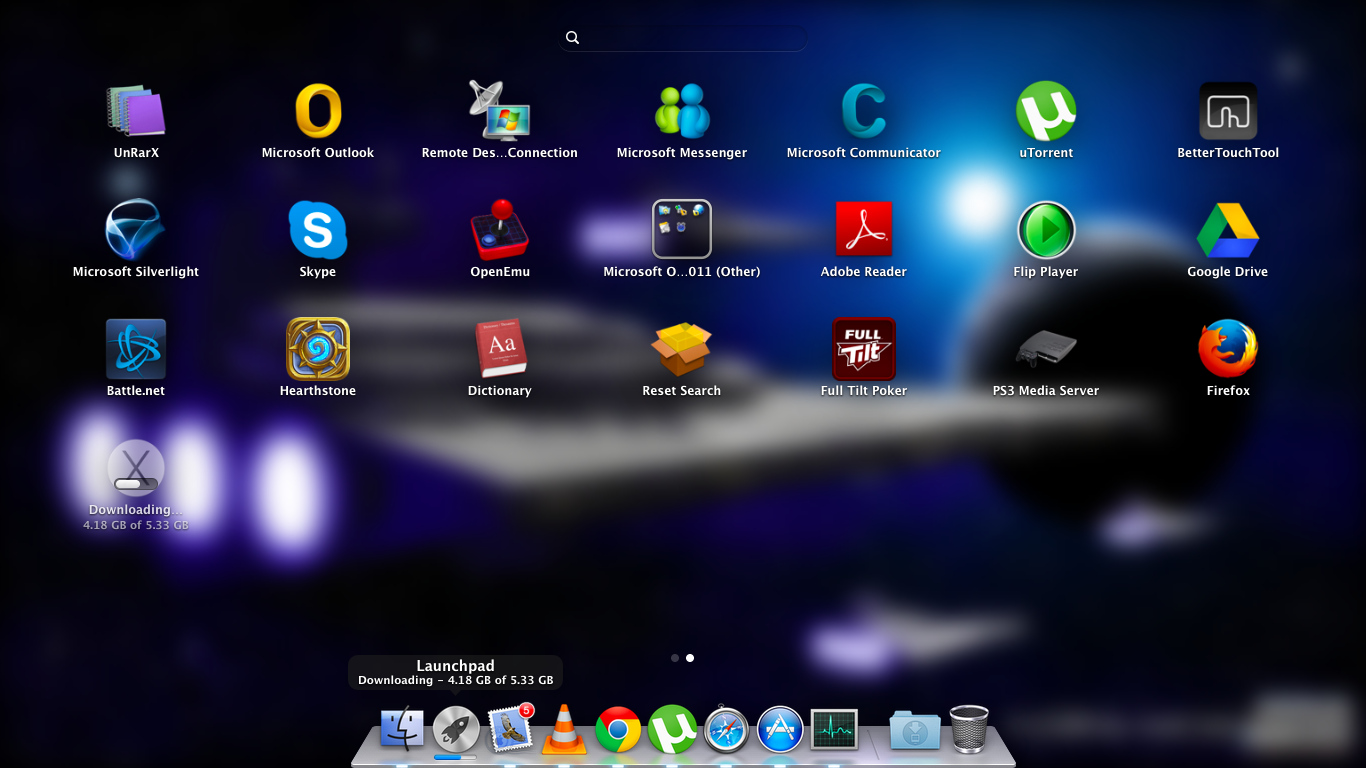1366x768 pixels.
Task: Launch Microsoft Outlook
Action: [318, 111]
